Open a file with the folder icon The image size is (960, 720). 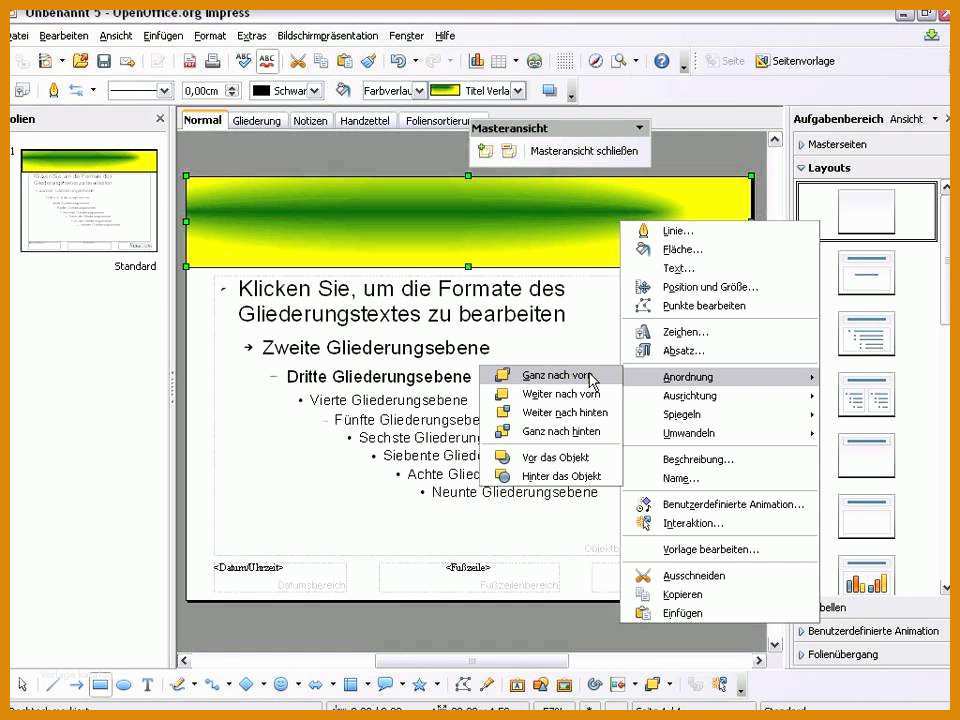[x=80, y=61]
